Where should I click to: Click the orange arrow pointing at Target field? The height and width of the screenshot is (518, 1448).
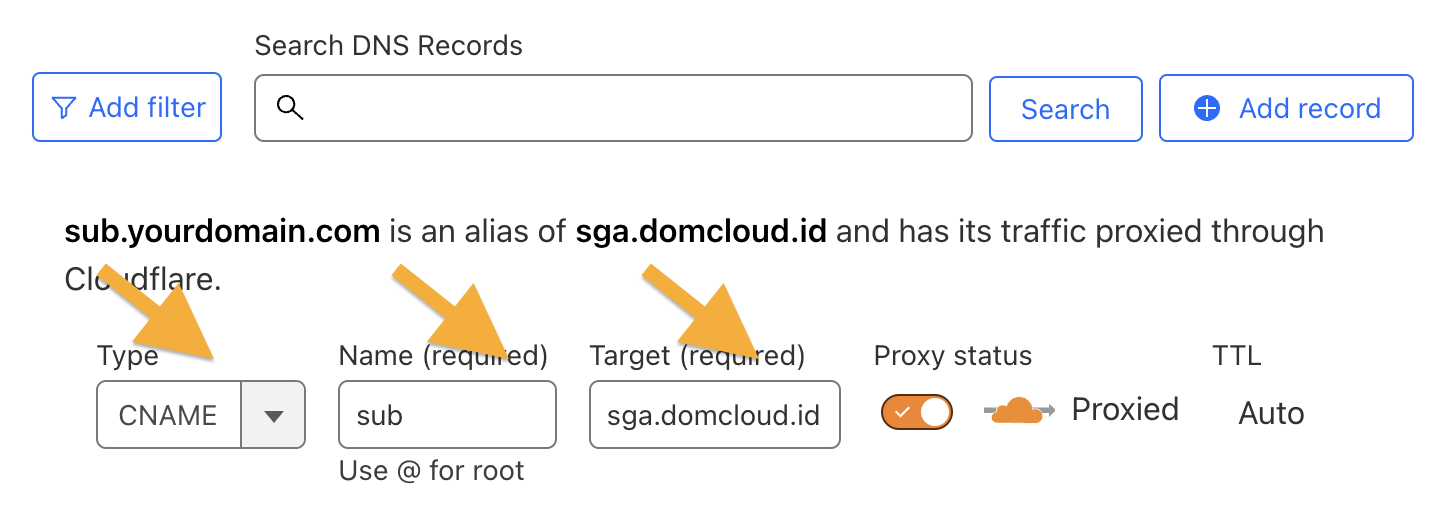[x=704, y=313]
